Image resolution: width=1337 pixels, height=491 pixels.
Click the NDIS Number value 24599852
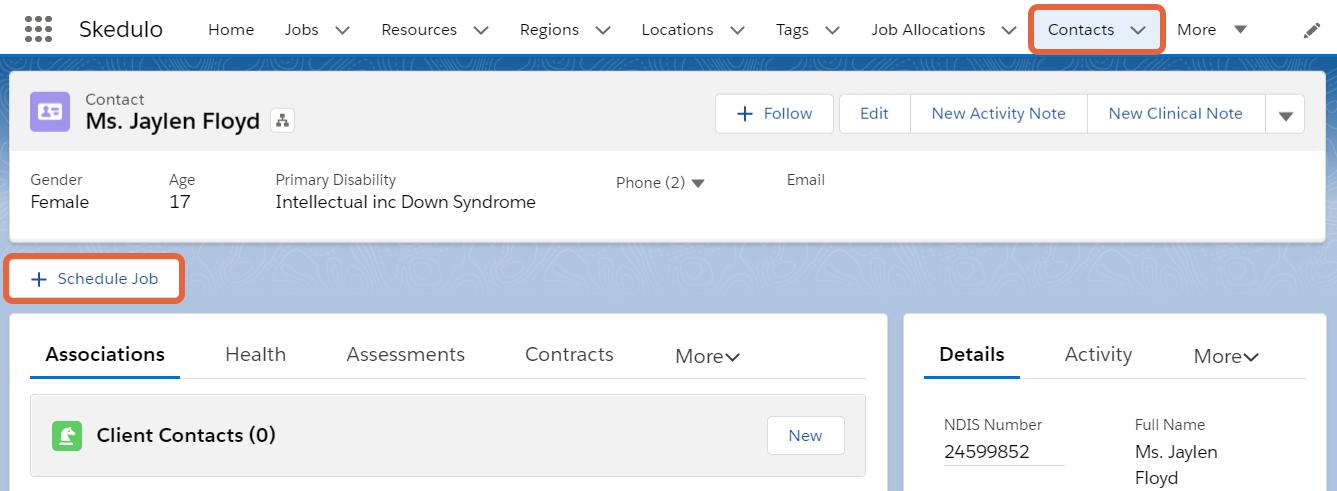(x=986, y=451)
